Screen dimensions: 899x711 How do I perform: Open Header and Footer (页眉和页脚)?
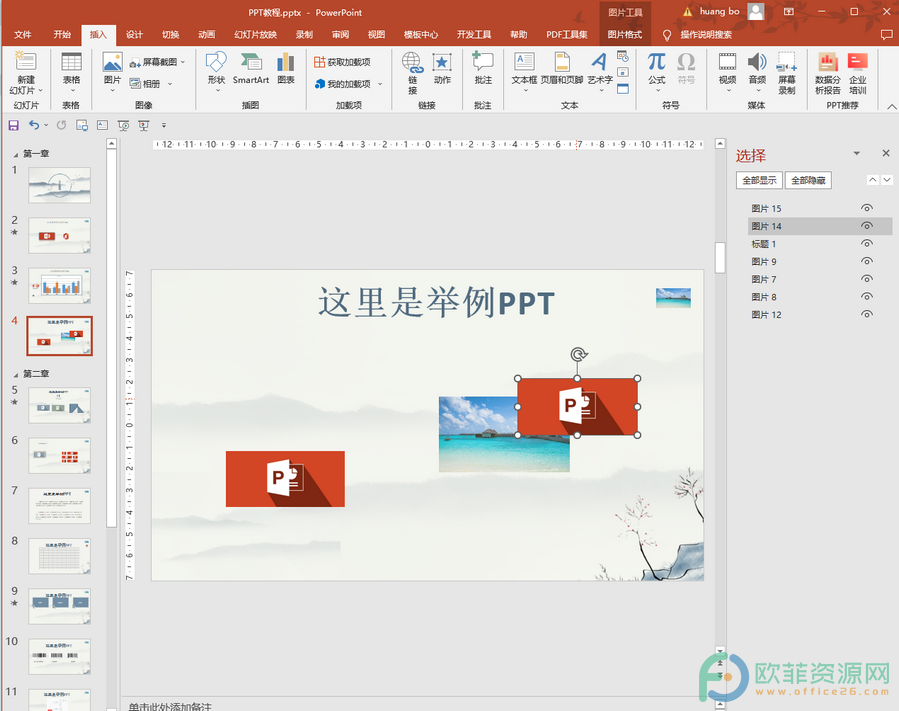(x=562, y=69)
